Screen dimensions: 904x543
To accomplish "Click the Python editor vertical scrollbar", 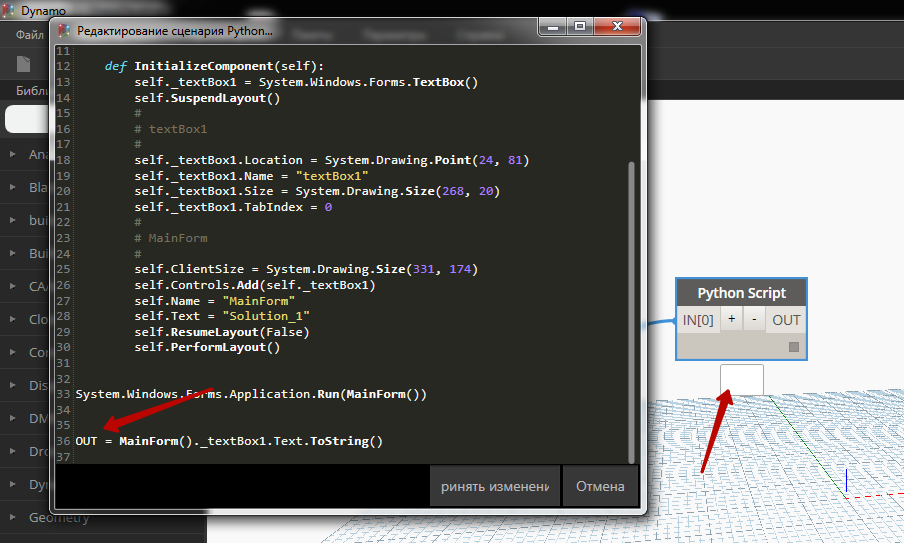I will [630, 300].
